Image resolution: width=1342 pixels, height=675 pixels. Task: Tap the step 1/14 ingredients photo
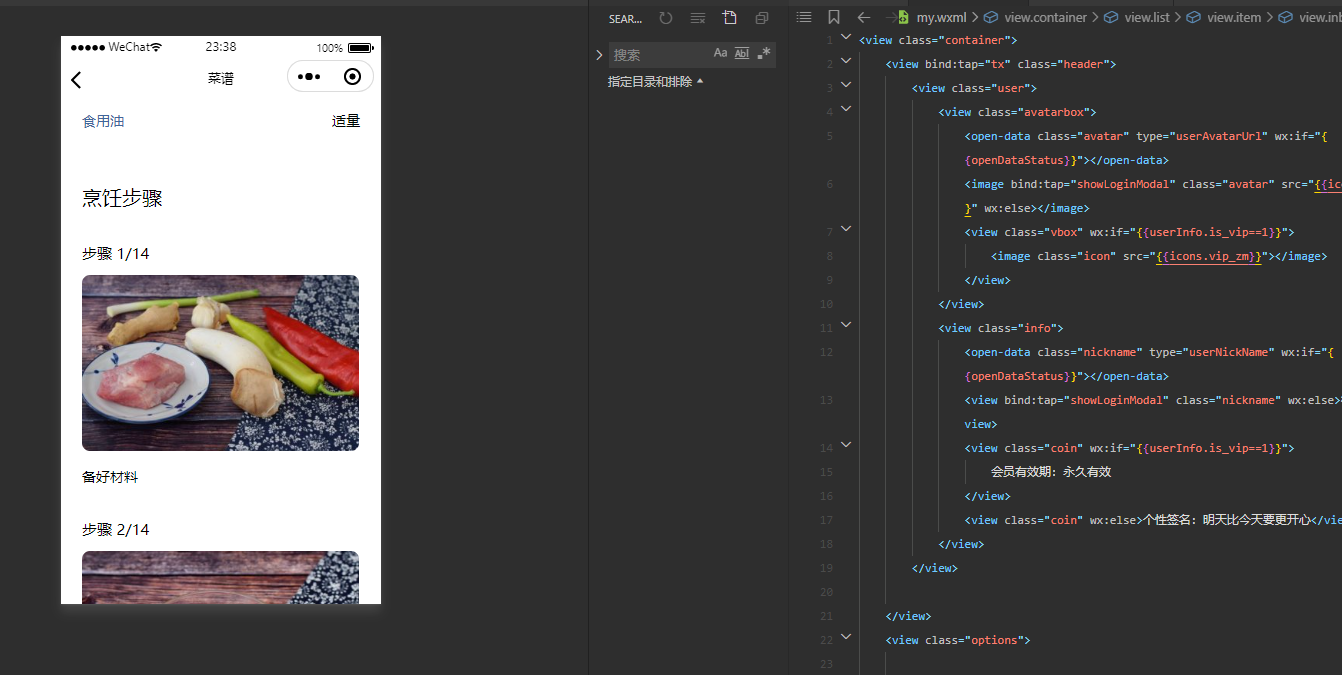[220, 363]
